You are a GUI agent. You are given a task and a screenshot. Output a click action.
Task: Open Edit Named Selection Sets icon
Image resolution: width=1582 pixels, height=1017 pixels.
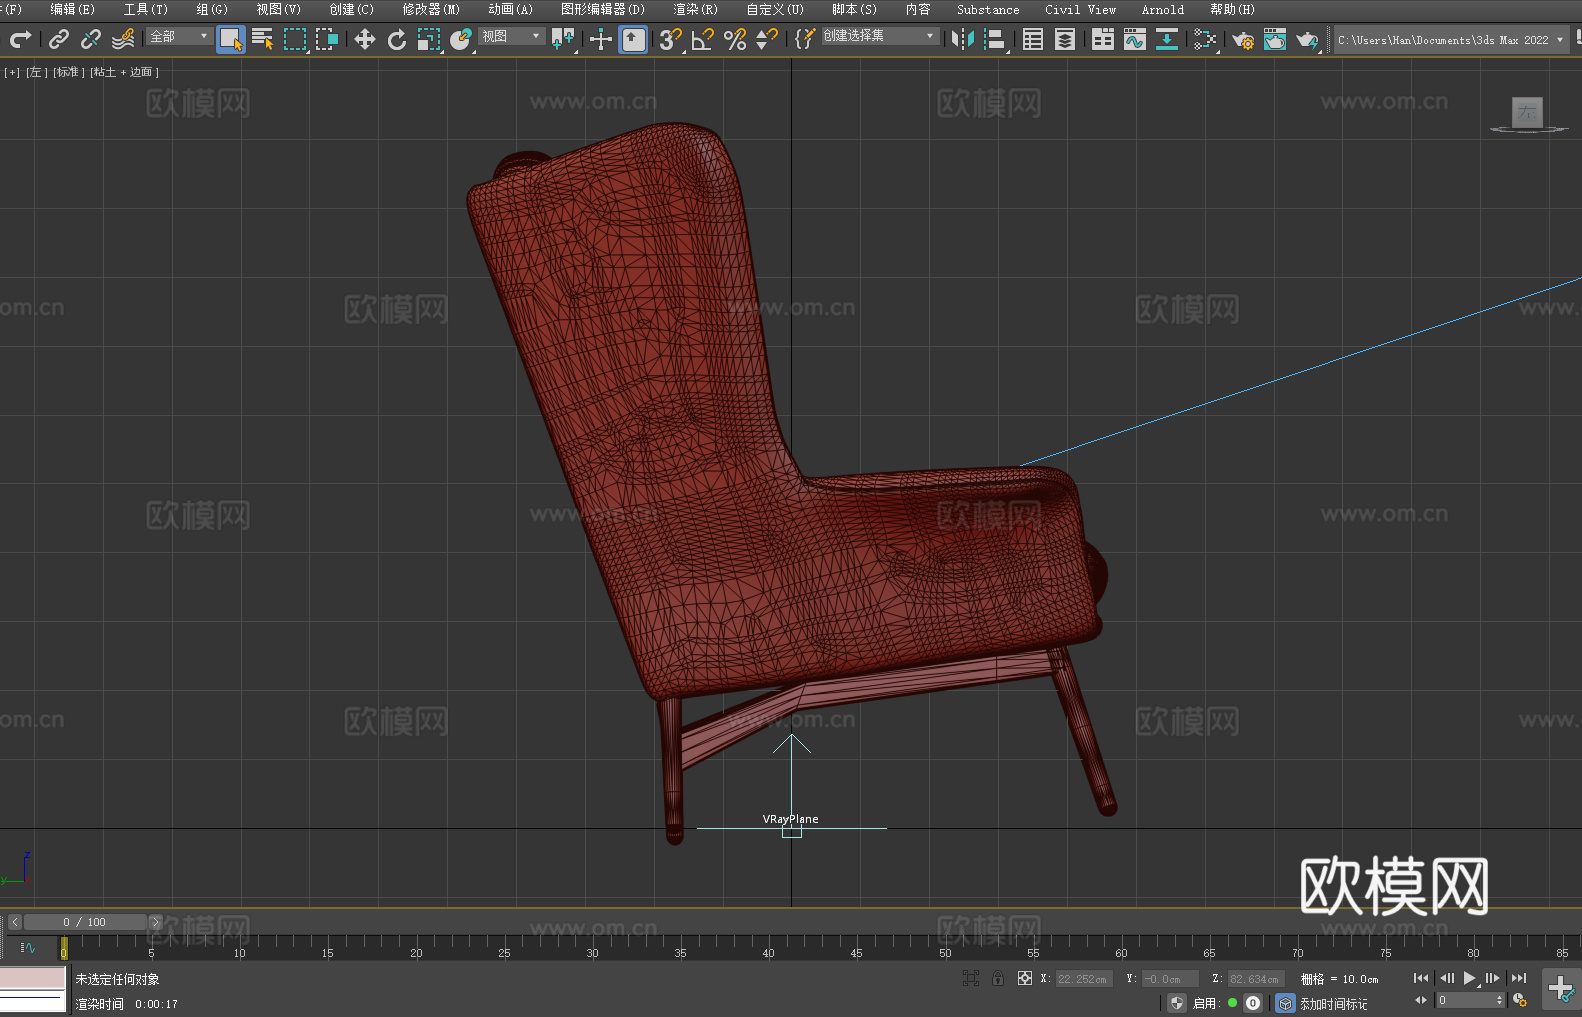tap(805, 39)
